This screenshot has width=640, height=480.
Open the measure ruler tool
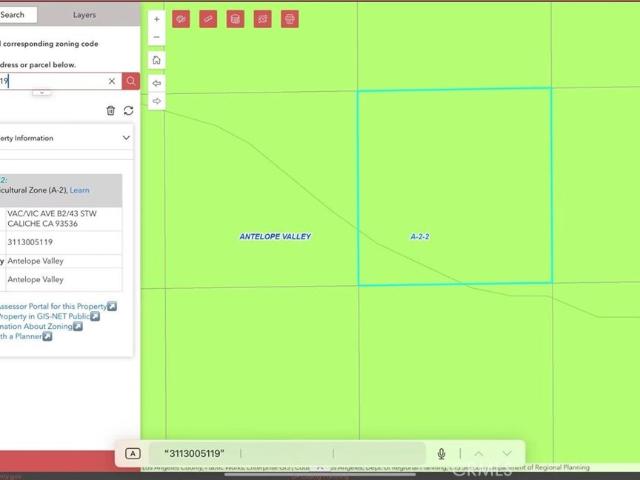208,19
